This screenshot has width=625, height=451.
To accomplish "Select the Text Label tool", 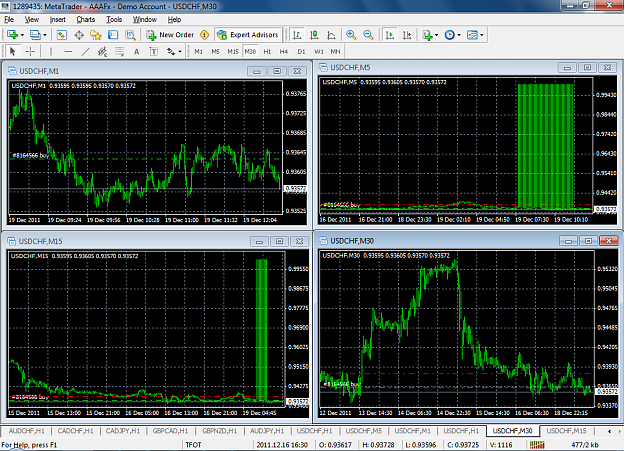I will (x=153, y=51).
